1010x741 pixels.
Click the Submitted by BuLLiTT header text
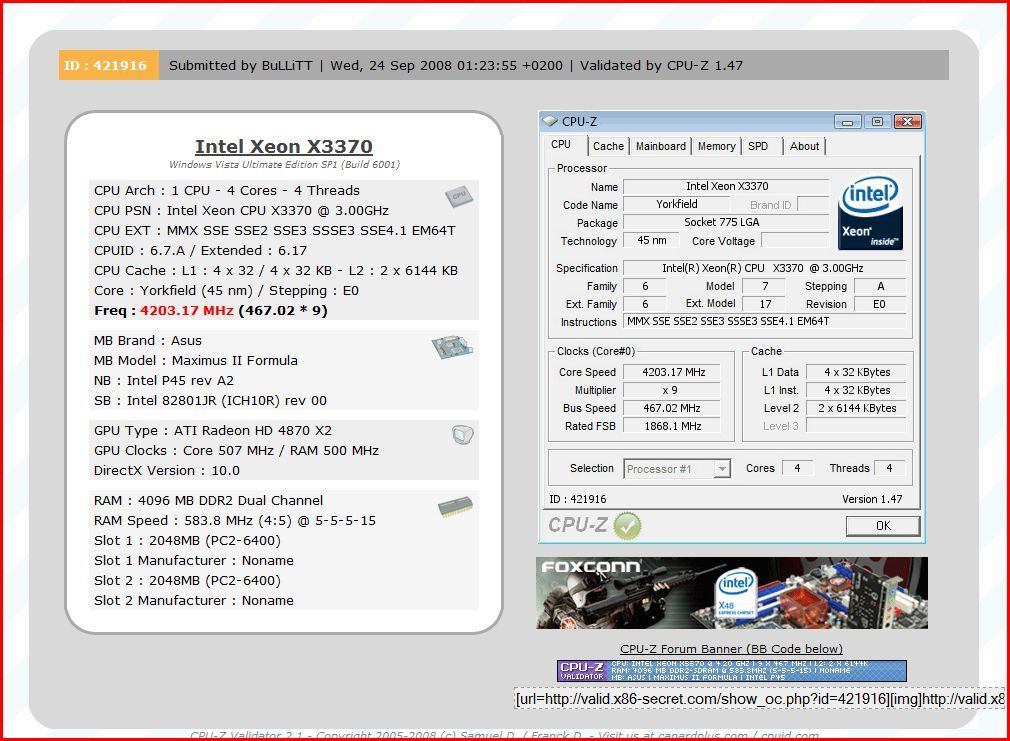(240, 66)
